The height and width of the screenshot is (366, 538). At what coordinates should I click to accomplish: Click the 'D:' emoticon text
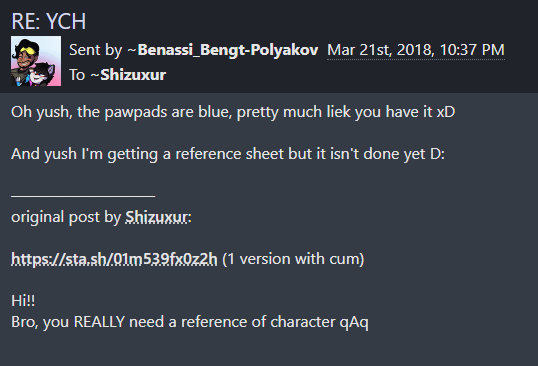[x=437, y=154]
